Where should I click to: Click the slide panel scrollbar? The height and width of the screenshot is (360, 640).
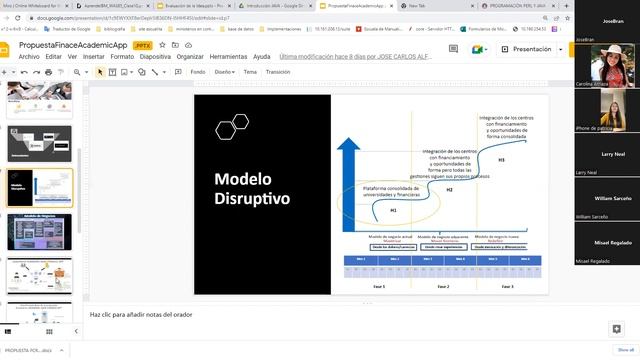click(x=80, y=191)
